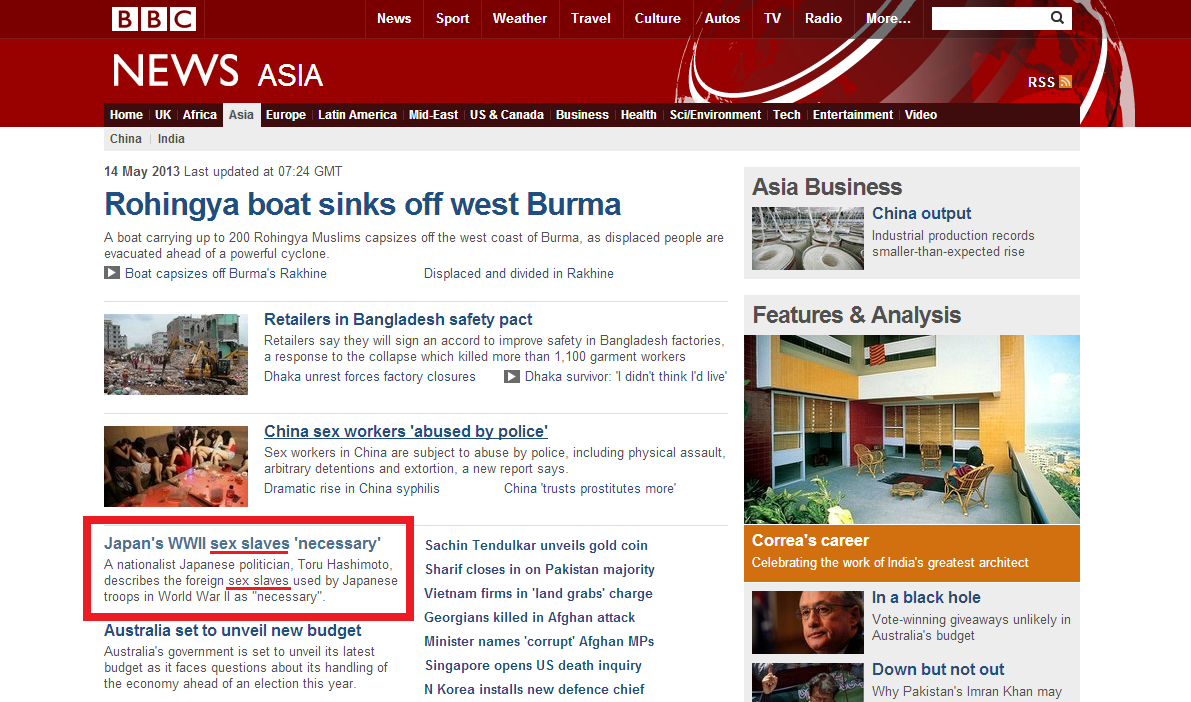
Task: Open the RSS feed icon
Action: click(x=1065, y=81)
